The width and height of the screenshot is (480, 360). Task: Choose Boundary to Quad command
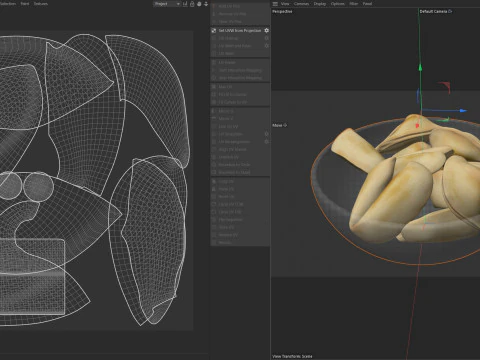pyautogui.click(x=240, y=172)
